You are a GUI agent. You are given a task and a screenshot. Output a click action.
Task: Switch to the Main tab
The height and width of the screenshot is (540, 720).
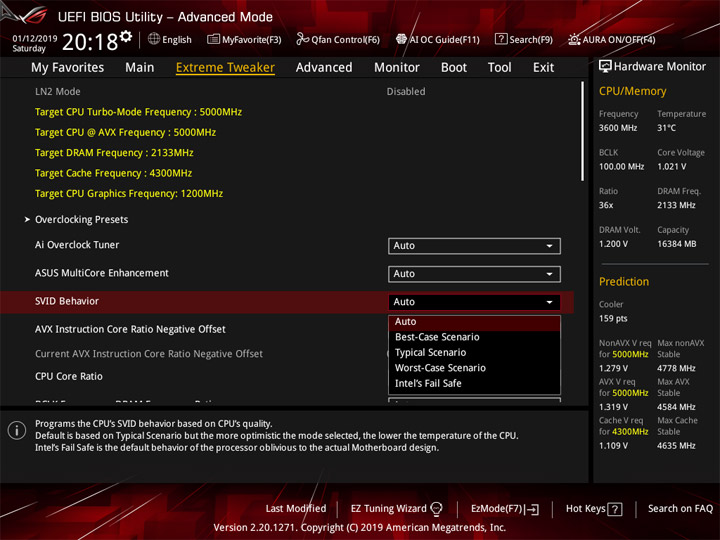point(140,68)
